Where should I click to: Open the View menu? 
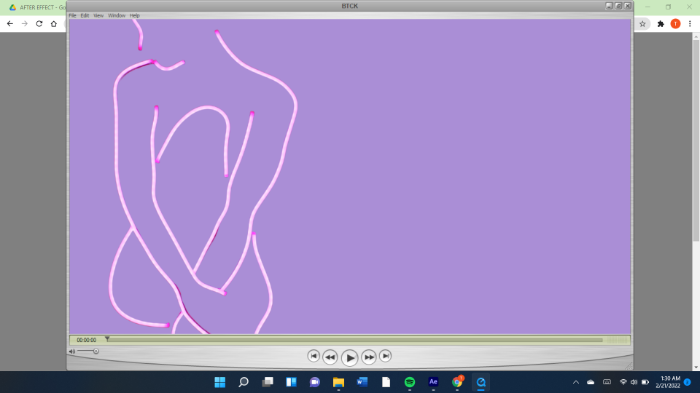[x=98, y=16]
